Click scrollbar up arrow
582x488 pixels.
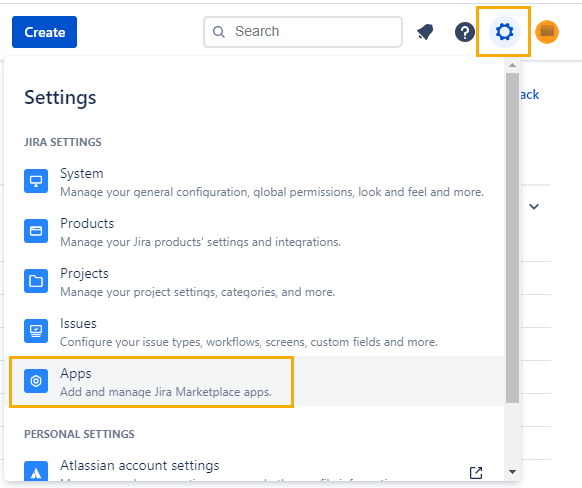pos(513,65)
